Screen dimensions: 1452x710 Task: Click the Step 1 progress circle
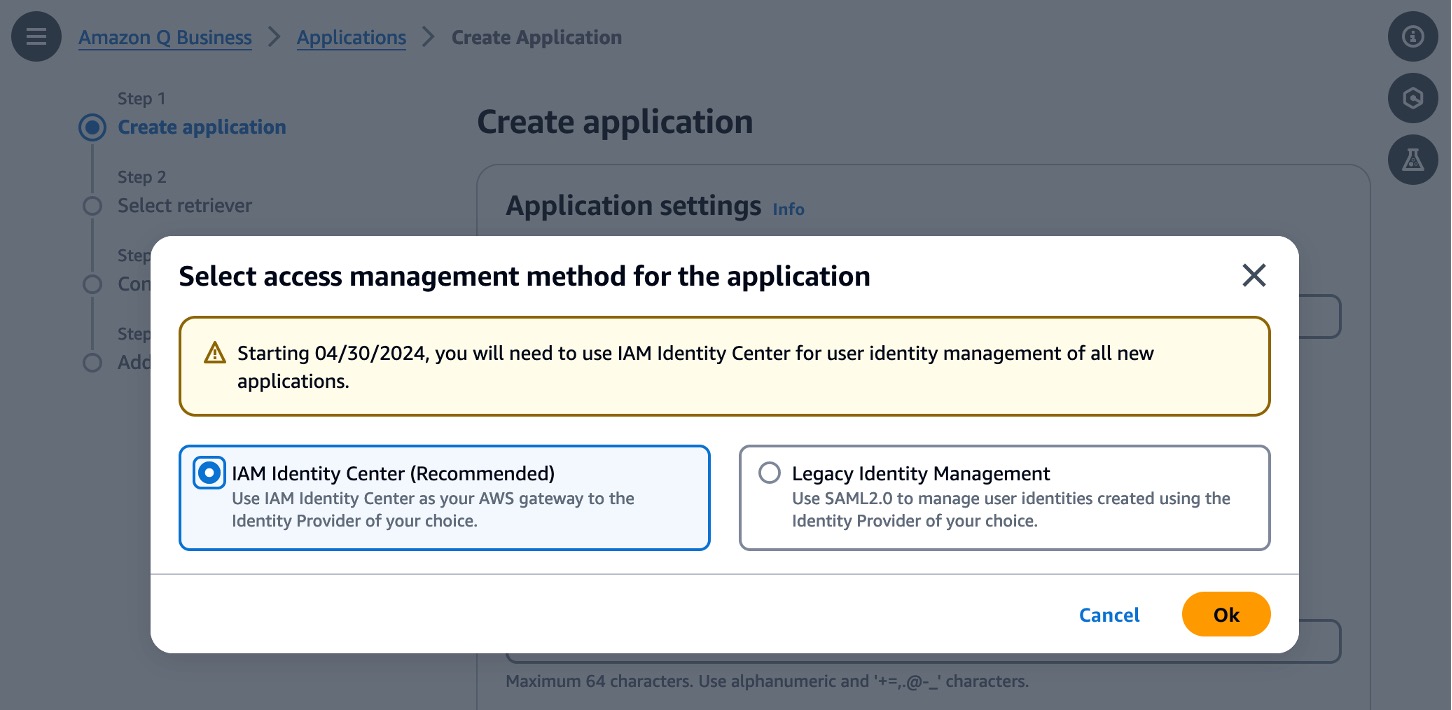[93, 127]
